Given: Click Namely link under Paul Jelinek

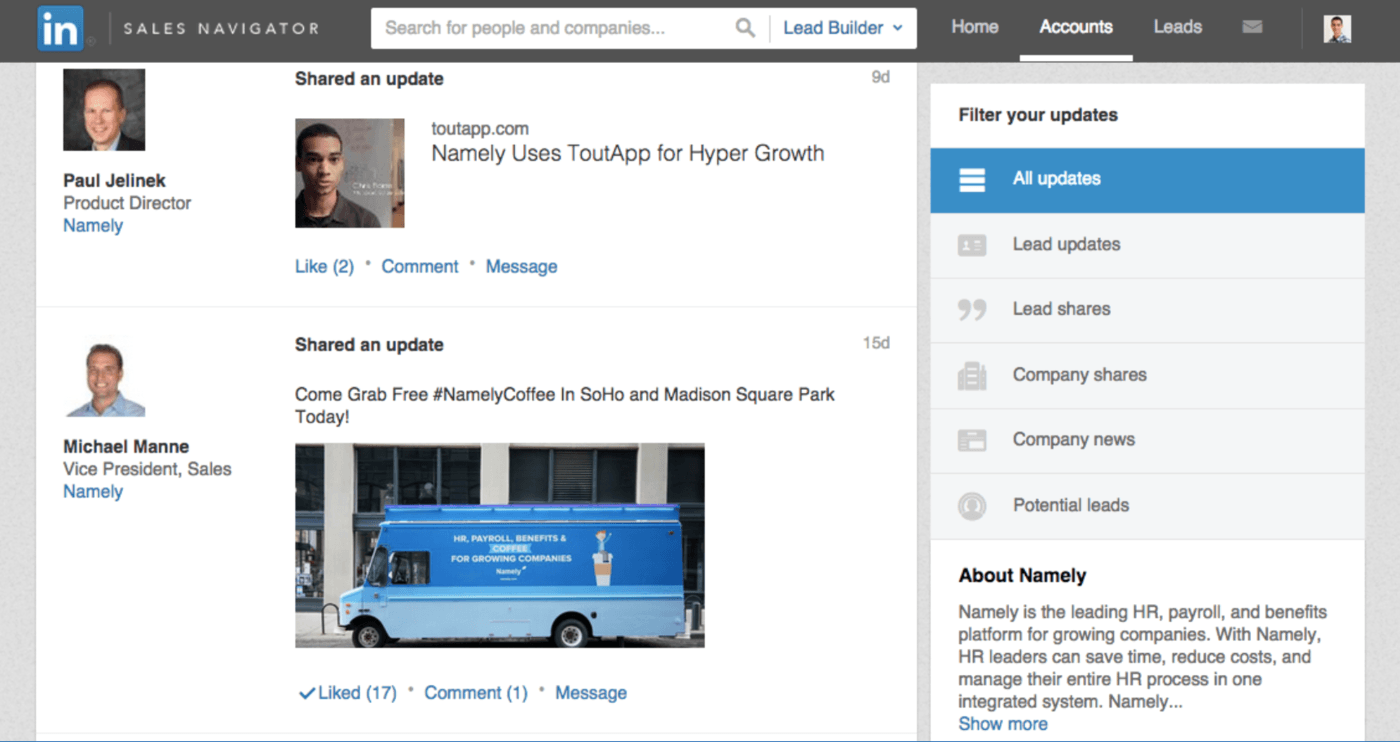Looking at the screenshot, I should click(x=93, y=226).
